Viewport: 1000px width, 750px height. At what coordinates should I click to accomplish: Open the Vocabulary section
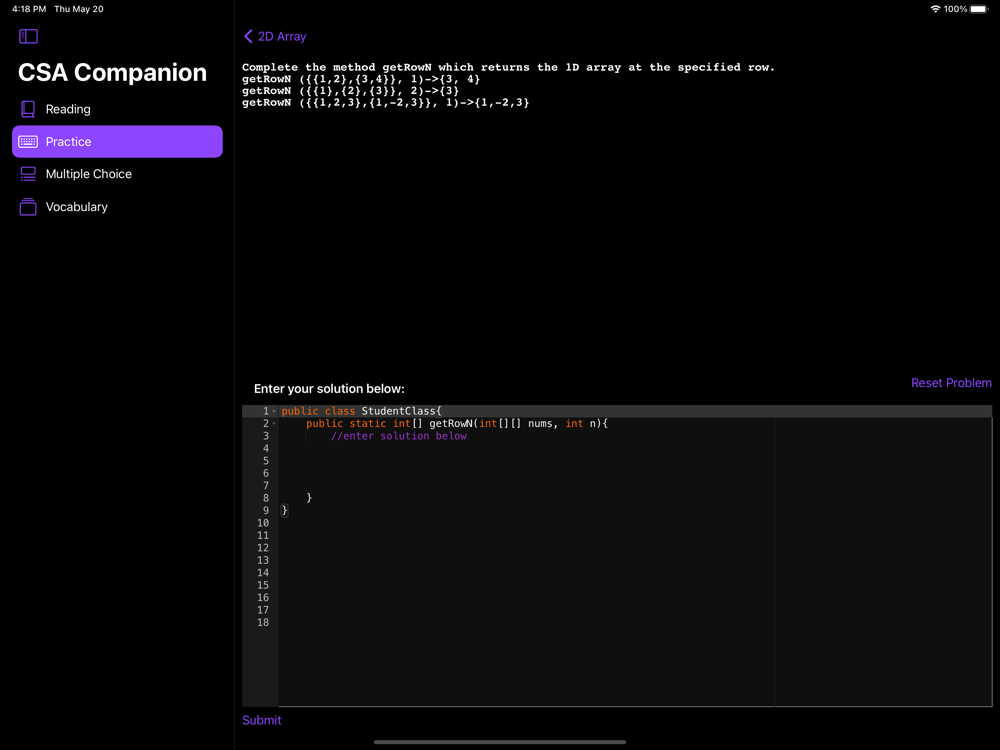point(117,207)
